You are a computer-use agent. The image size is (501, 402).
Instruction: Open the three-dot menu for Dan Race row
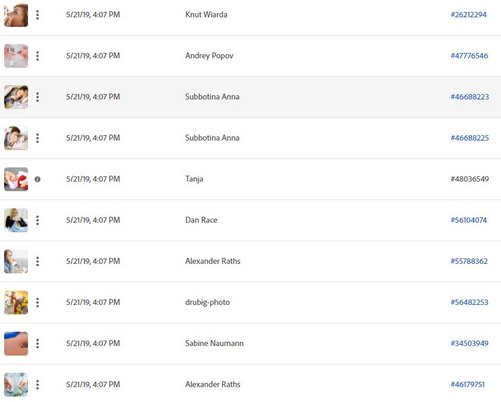coord(37,220)
